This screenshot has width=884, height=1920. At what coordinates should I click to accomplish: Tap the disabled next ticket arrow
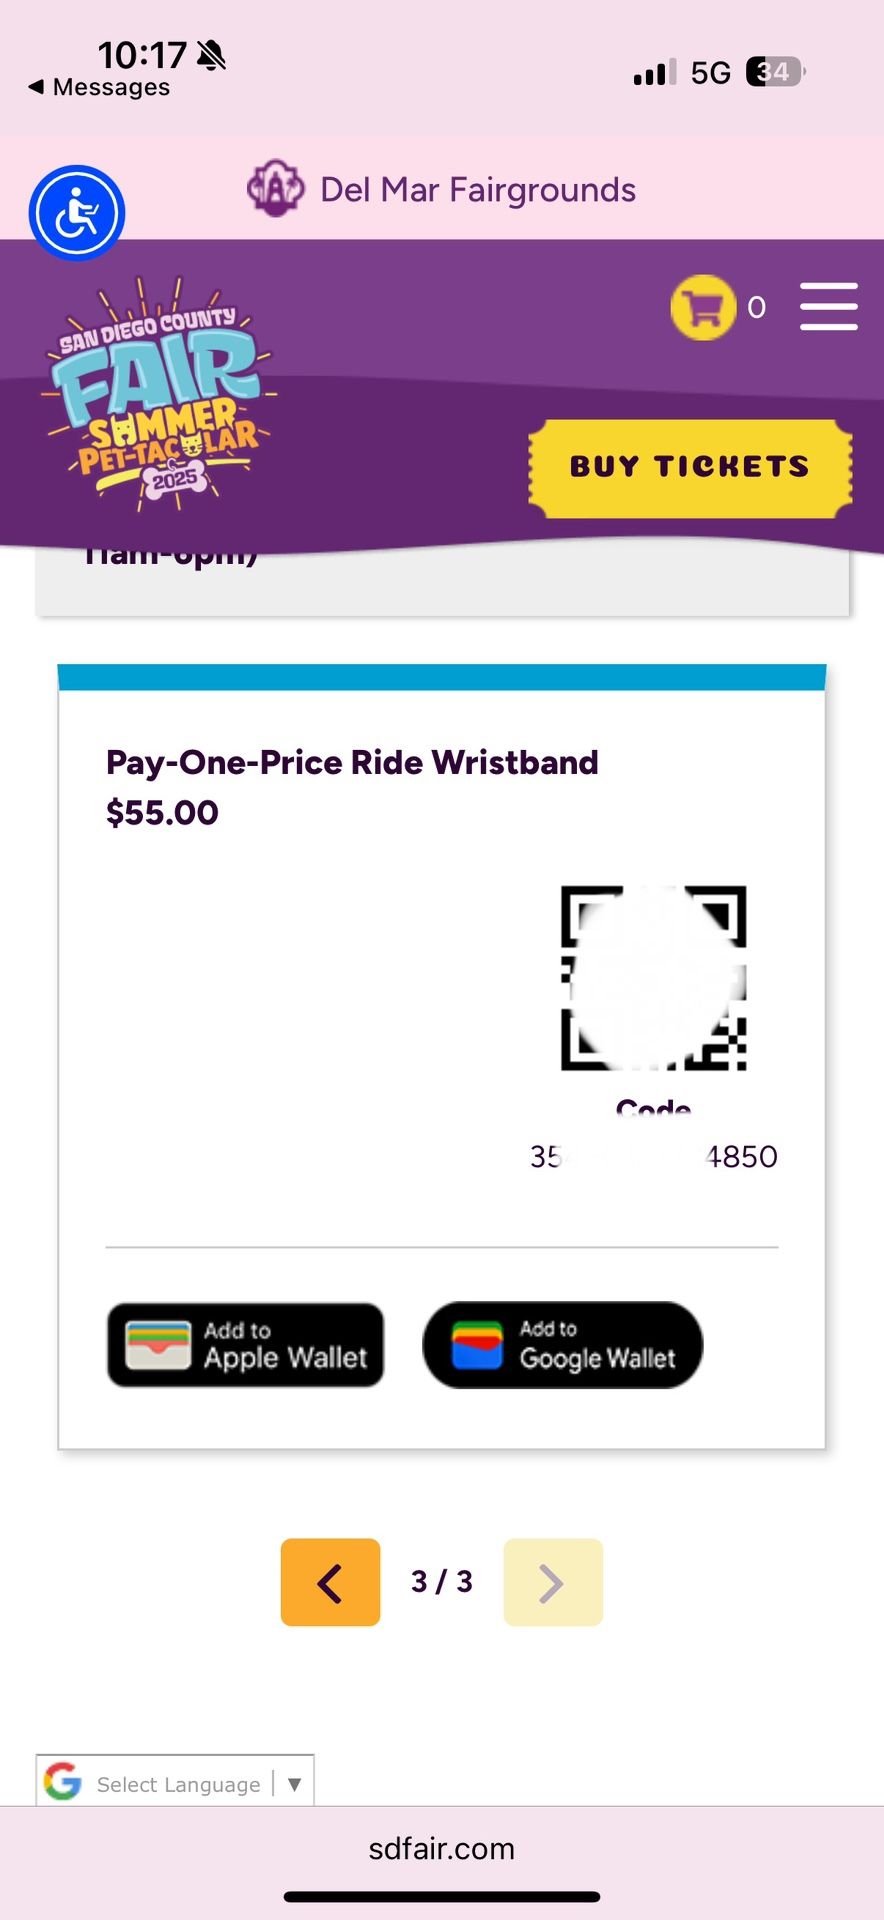click(x=553, y=1582)
